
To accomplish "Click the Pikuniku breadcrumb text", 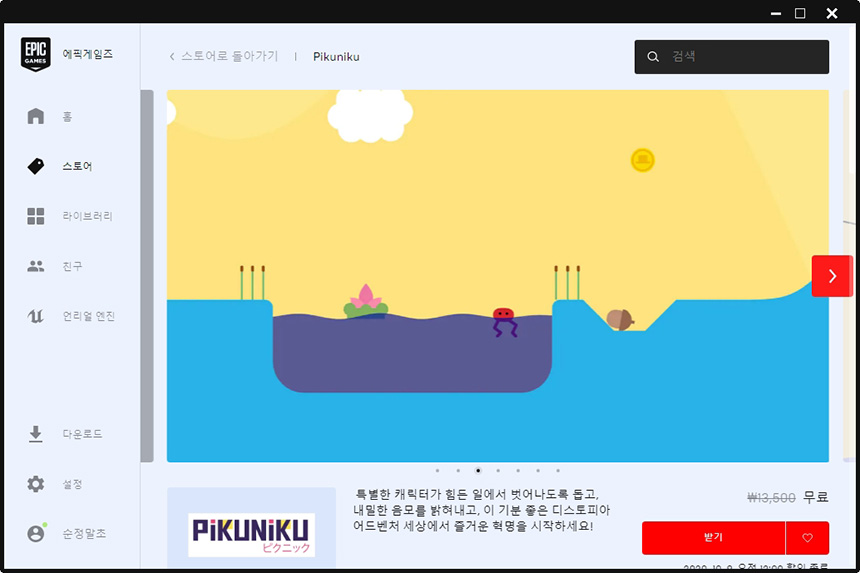I will click(x=336, y=56).
